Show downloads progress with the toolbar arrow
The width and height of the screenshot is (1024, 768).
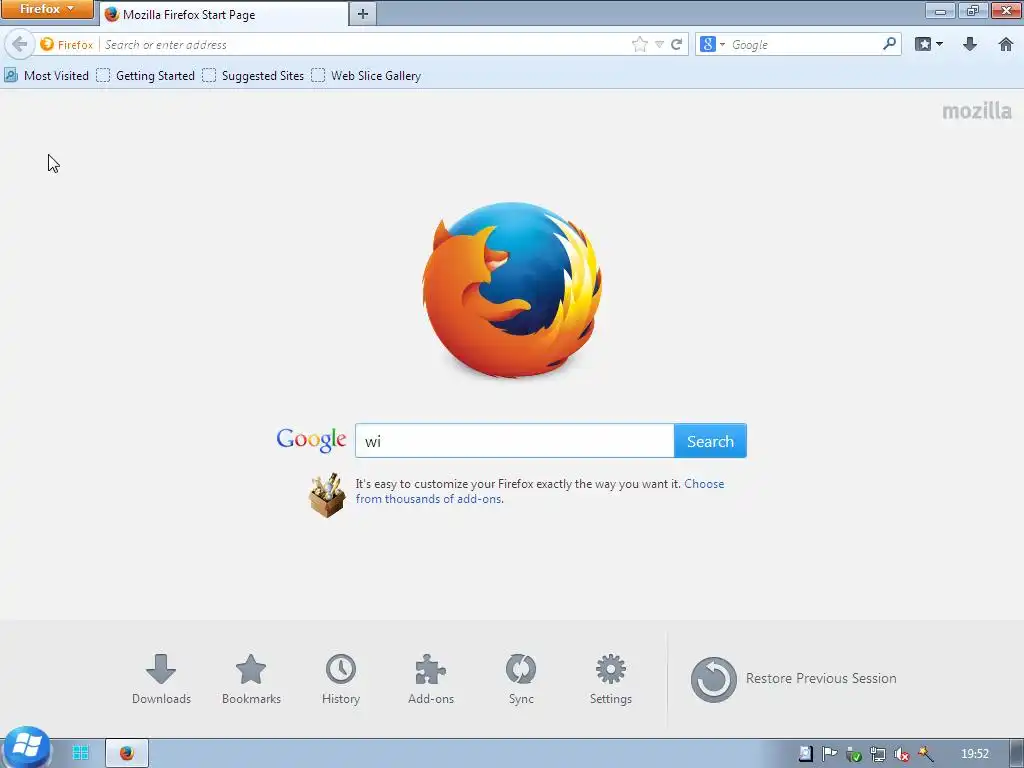coord(970,44)
